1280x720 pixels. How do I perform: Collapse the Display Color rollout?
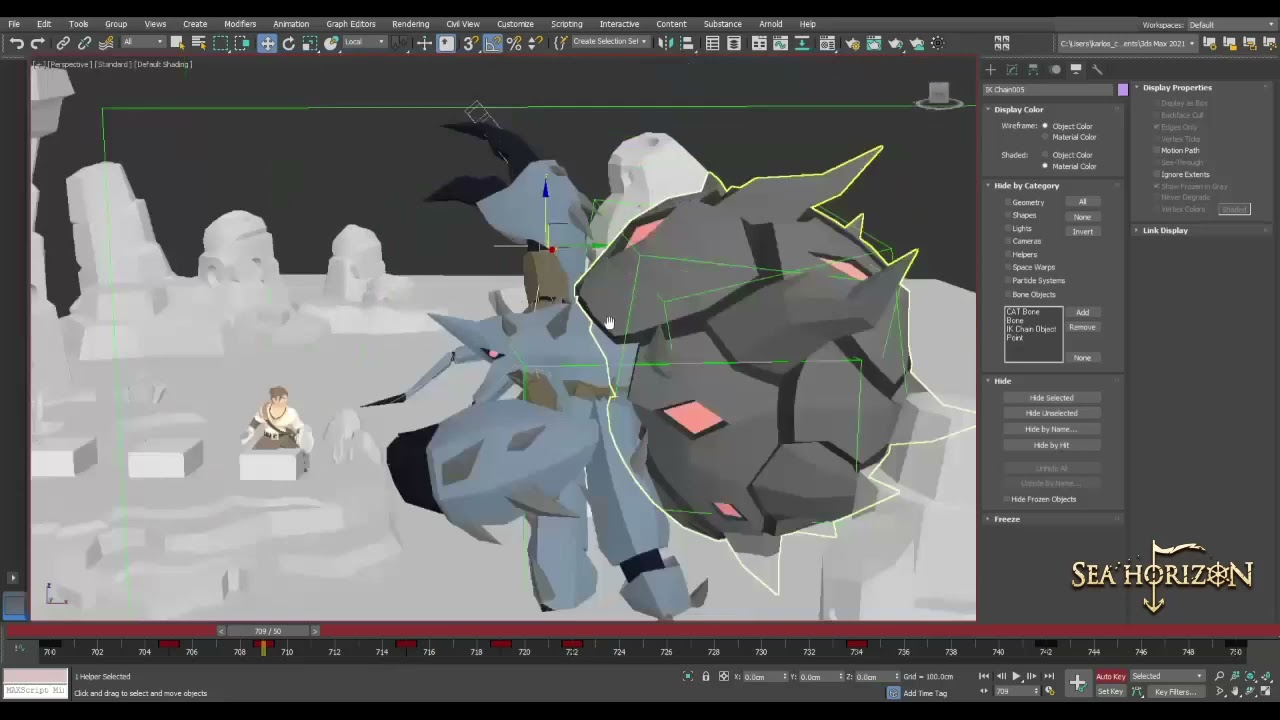pos(1019,109)
